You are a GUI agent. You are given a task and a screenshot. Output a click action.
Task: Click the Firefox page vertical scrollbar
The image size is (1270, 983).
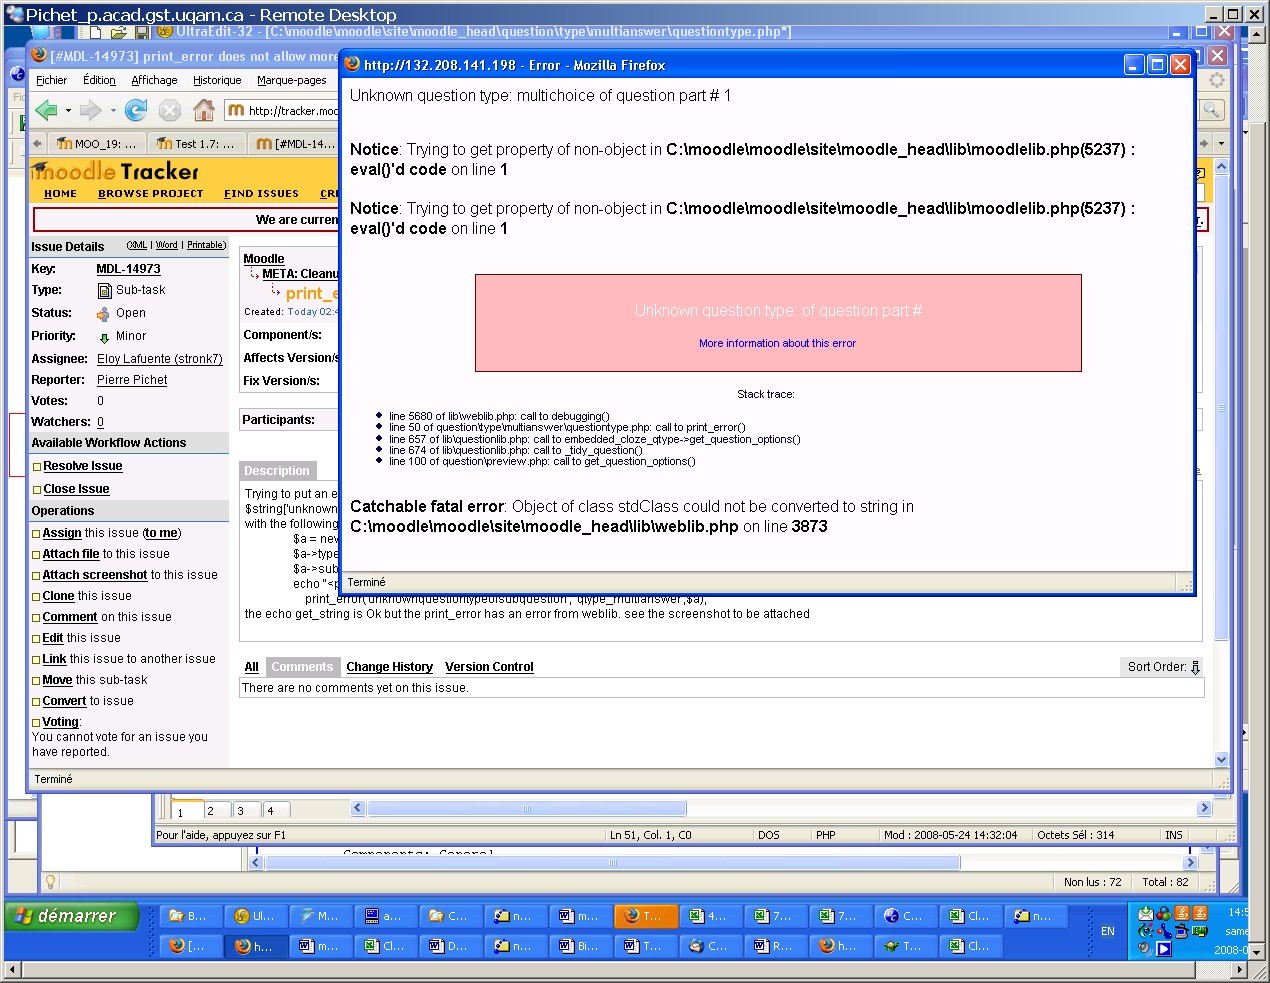coord(1221,410)
